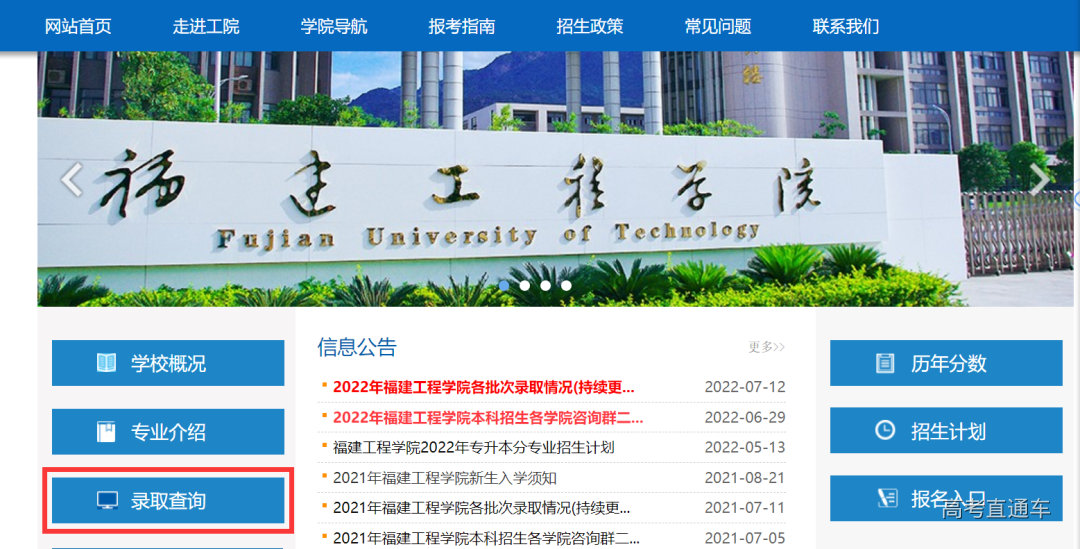This screenshot has height=549, width=1080.
Task: Open the 2022年福建工程学院本科招生各学院咨询群 announcement
Action: (488, 417)
